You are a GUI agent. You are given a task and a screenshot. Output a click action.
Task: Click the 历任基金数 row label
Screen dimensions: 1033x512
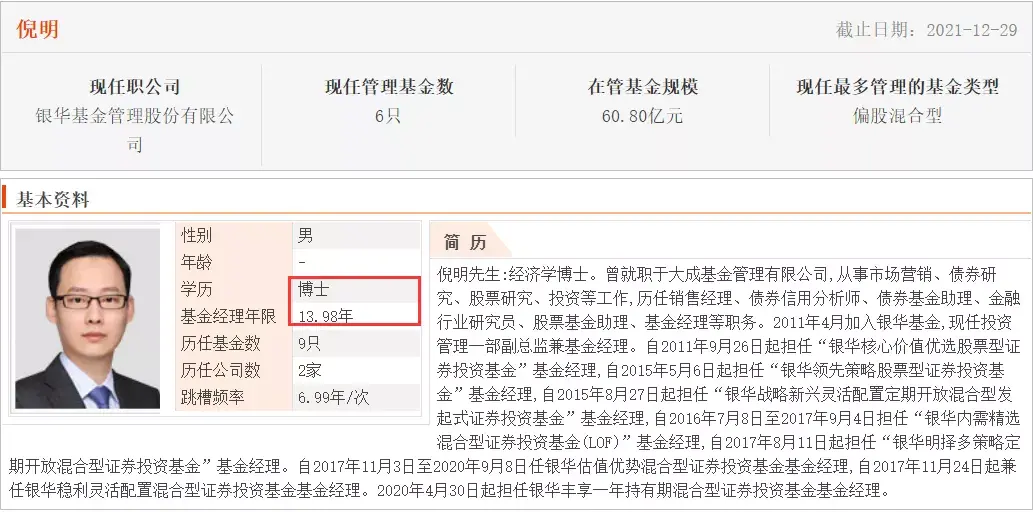pos(220,343)
